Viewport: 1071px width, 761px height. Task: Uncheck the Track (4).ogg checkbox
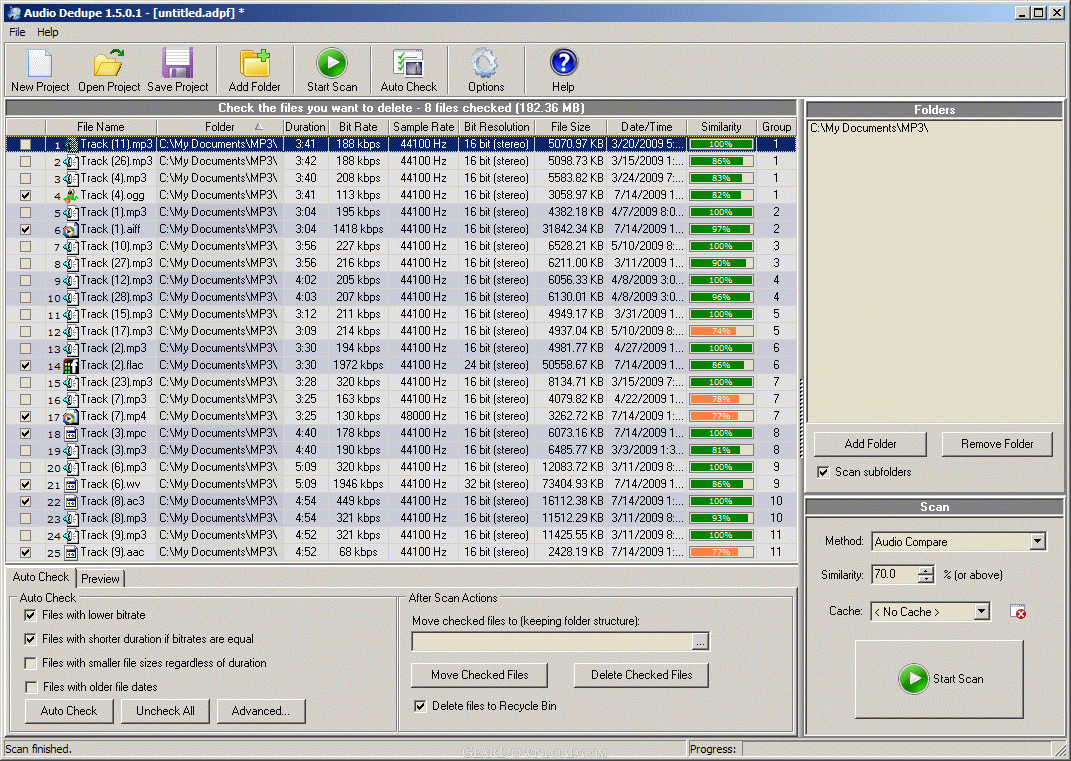click(x=25, y=195)
